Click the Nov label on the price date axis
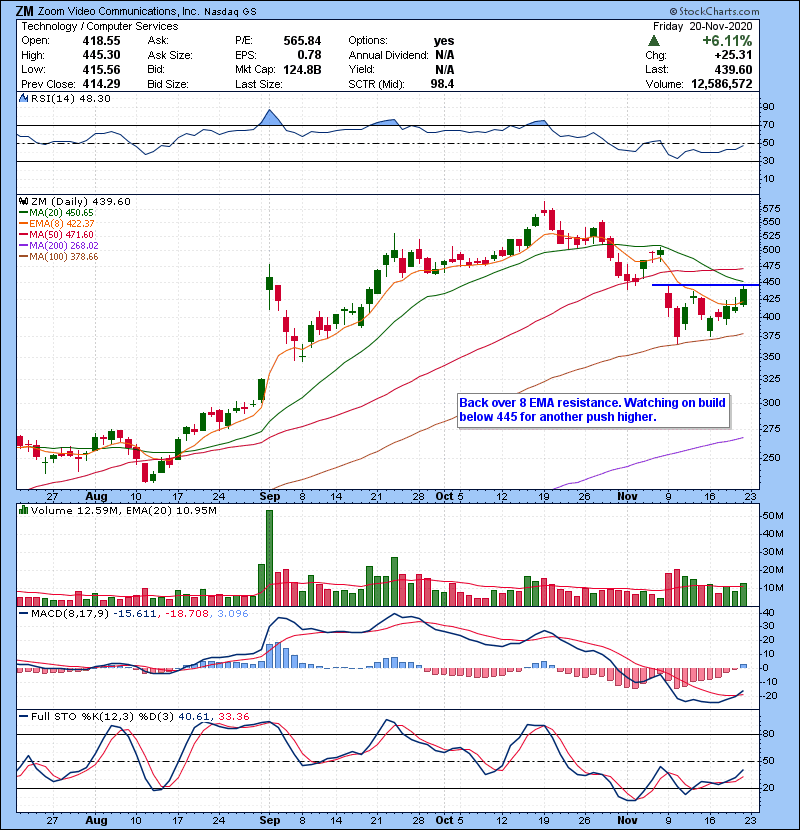The width and height of the screenshot is (800, 830). (627, 496)
